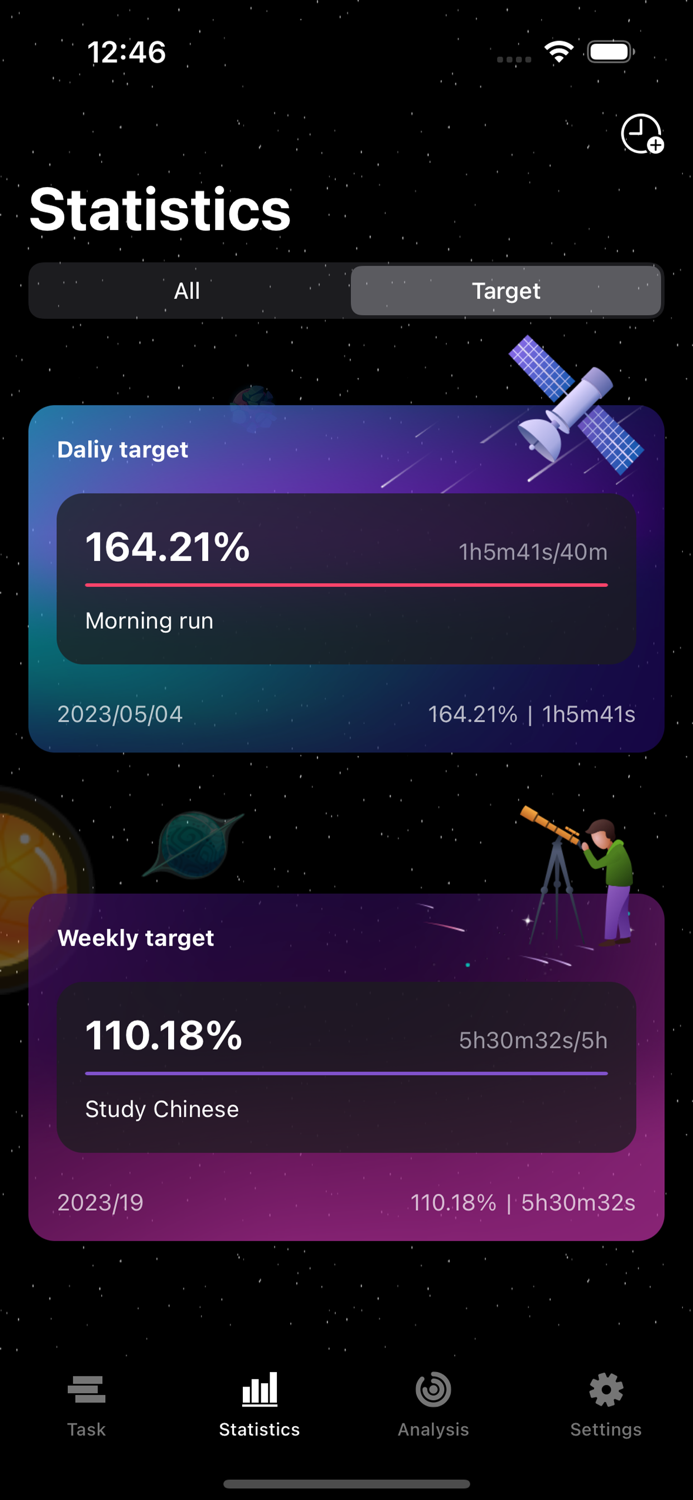Tap the add timer clock icon
This screenshot has height=1500, width=693.
(641, 135)
